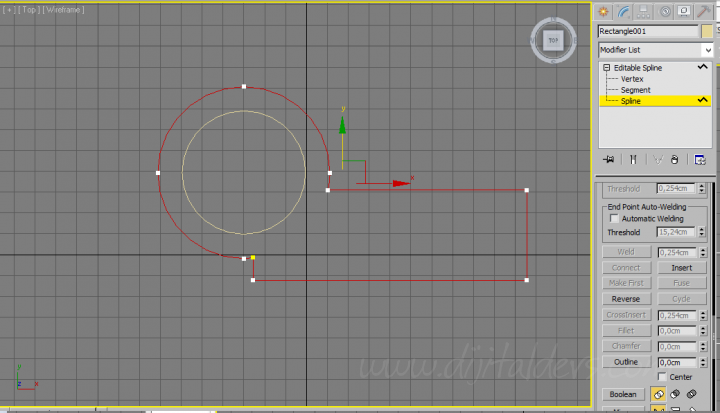Viewport: 720px width, 413px height.
Task: Click the Chamfer value field
Action: (x=677, y=346)
